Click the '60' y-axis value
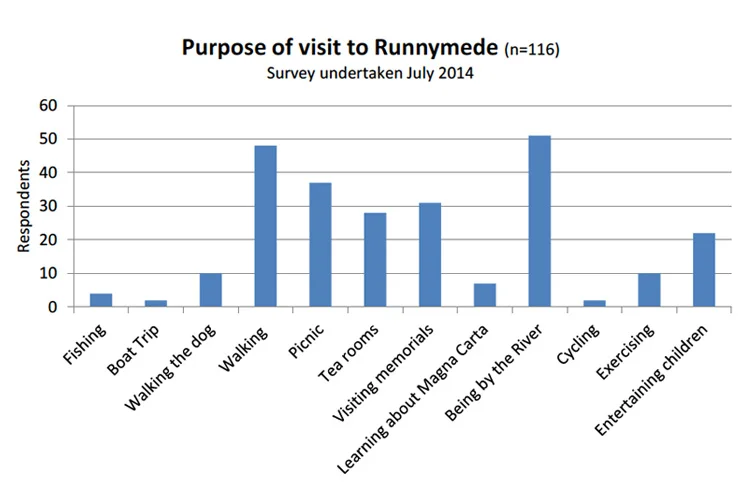 pyautogui.click(x=48, y=105)
